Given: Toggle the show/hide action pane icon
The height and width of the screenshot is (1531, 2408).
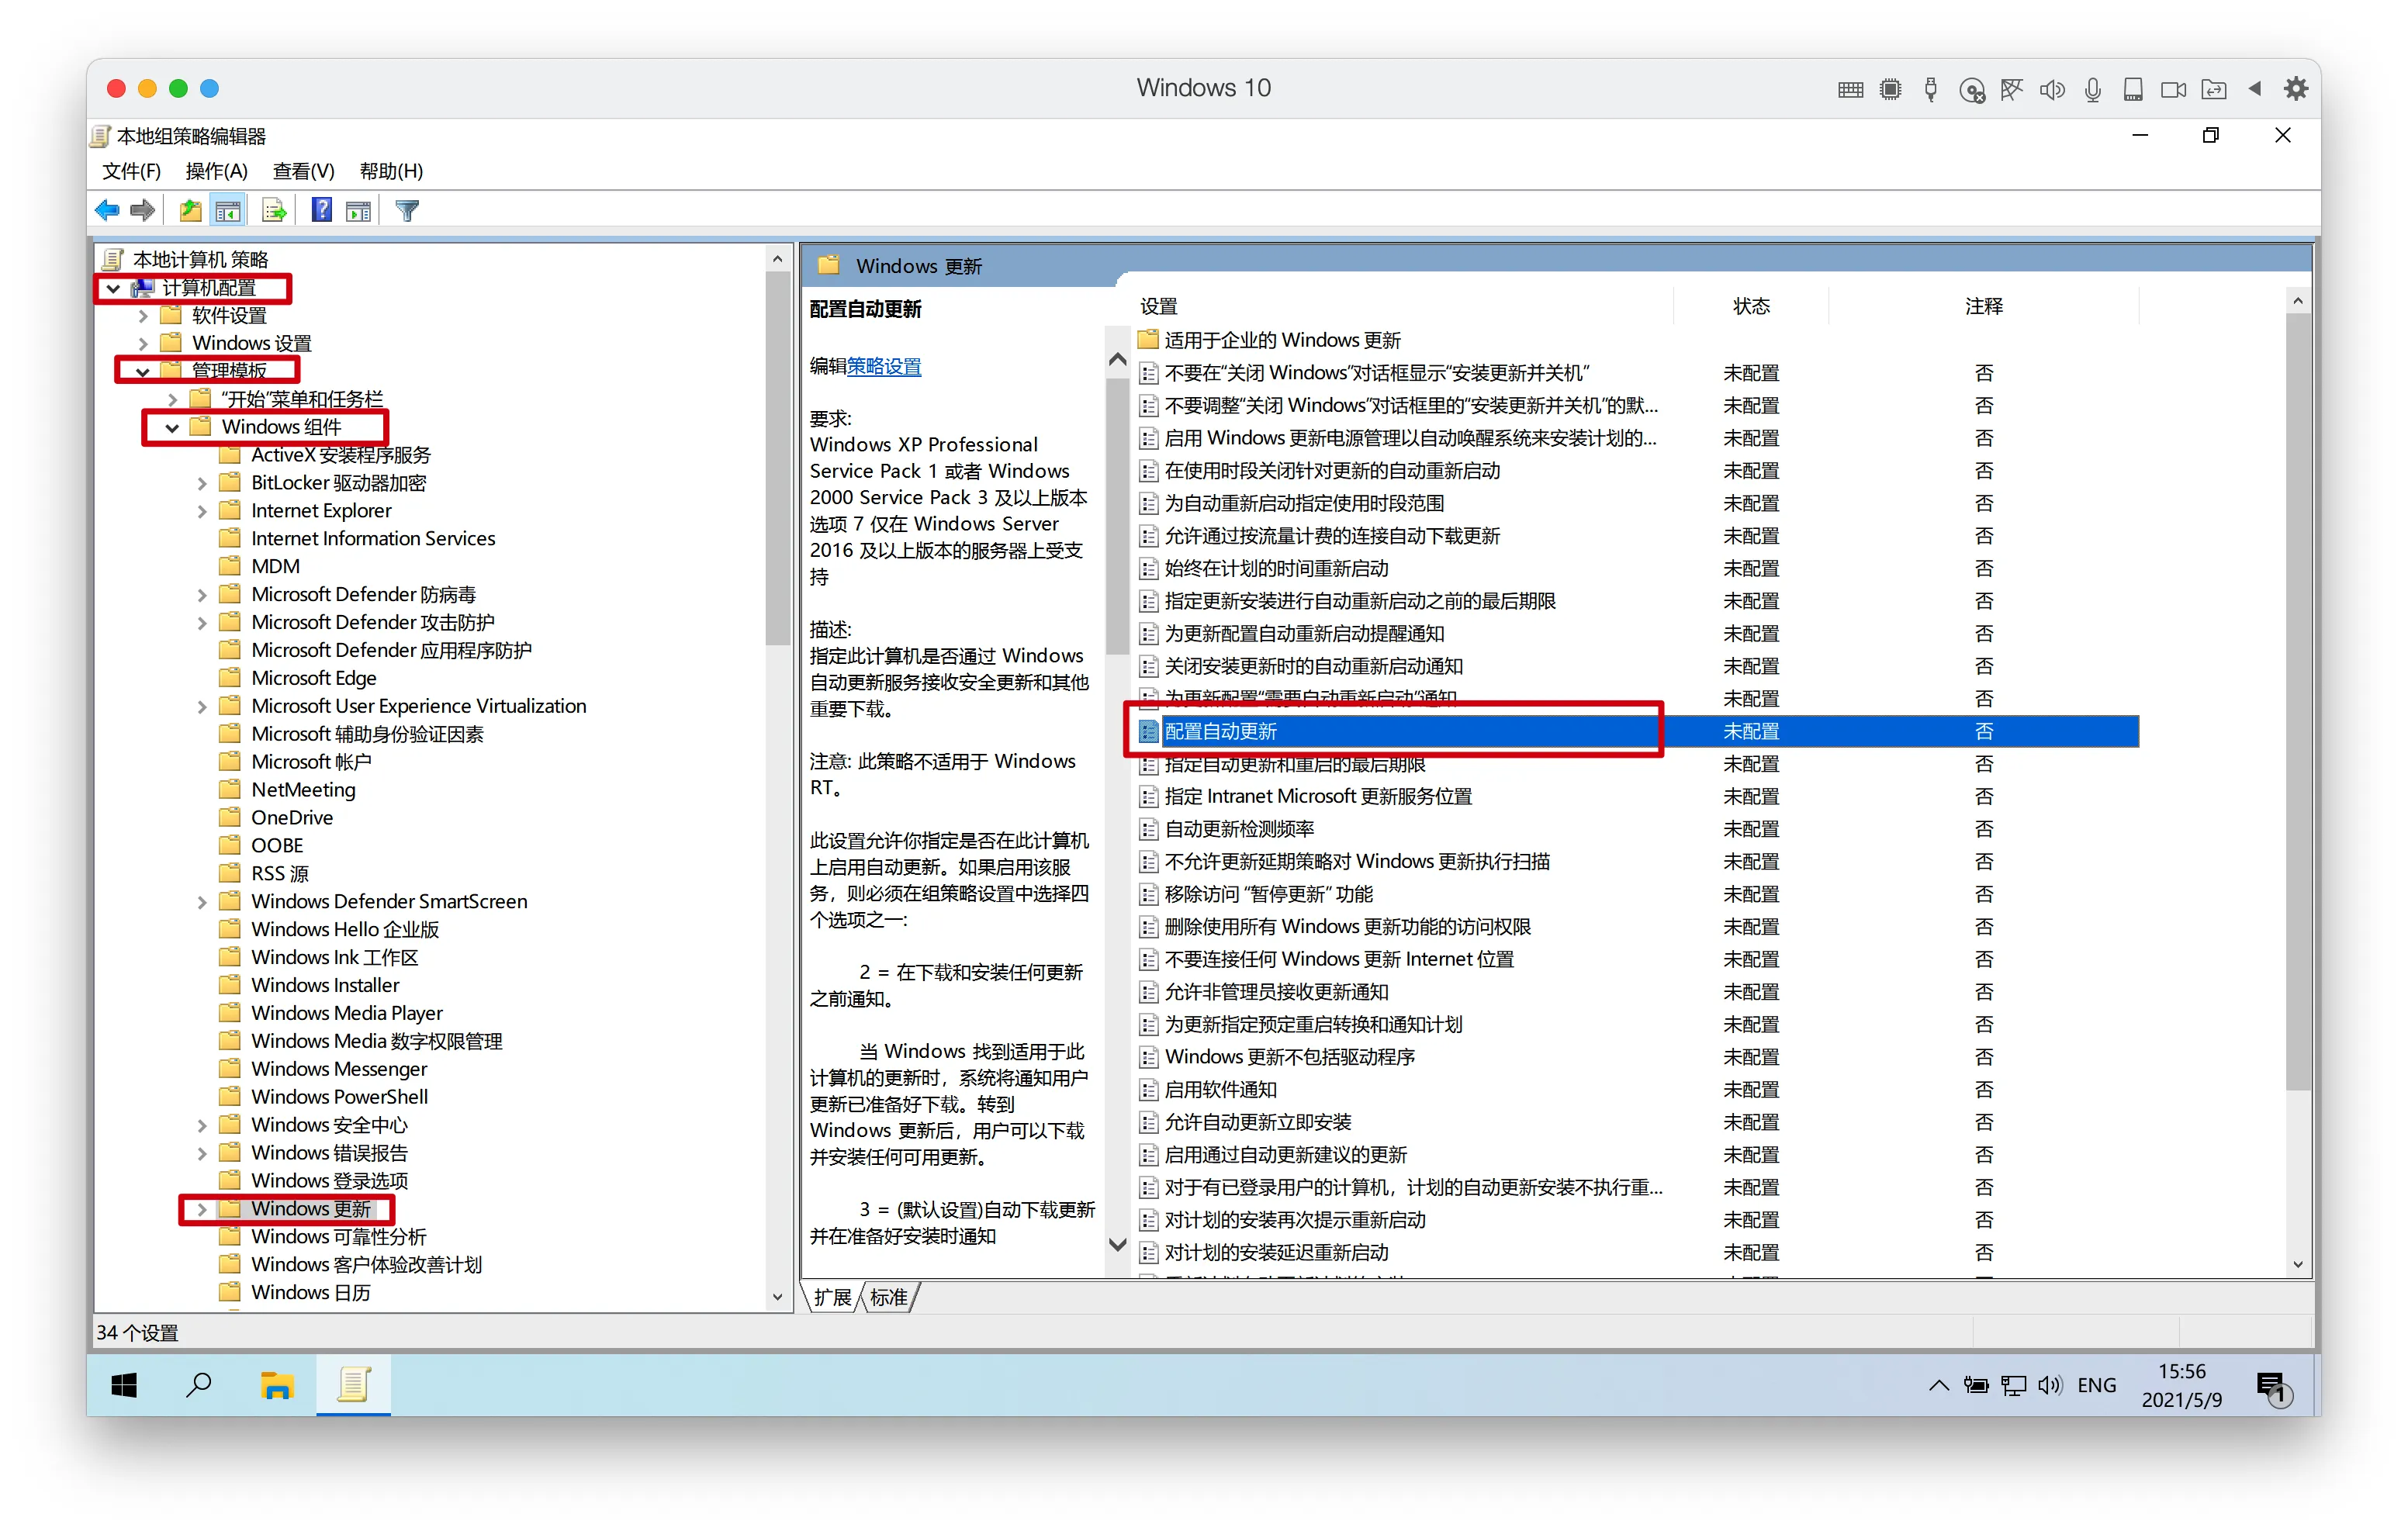Looking at the screenshot, I should click(x=358, y=211).
